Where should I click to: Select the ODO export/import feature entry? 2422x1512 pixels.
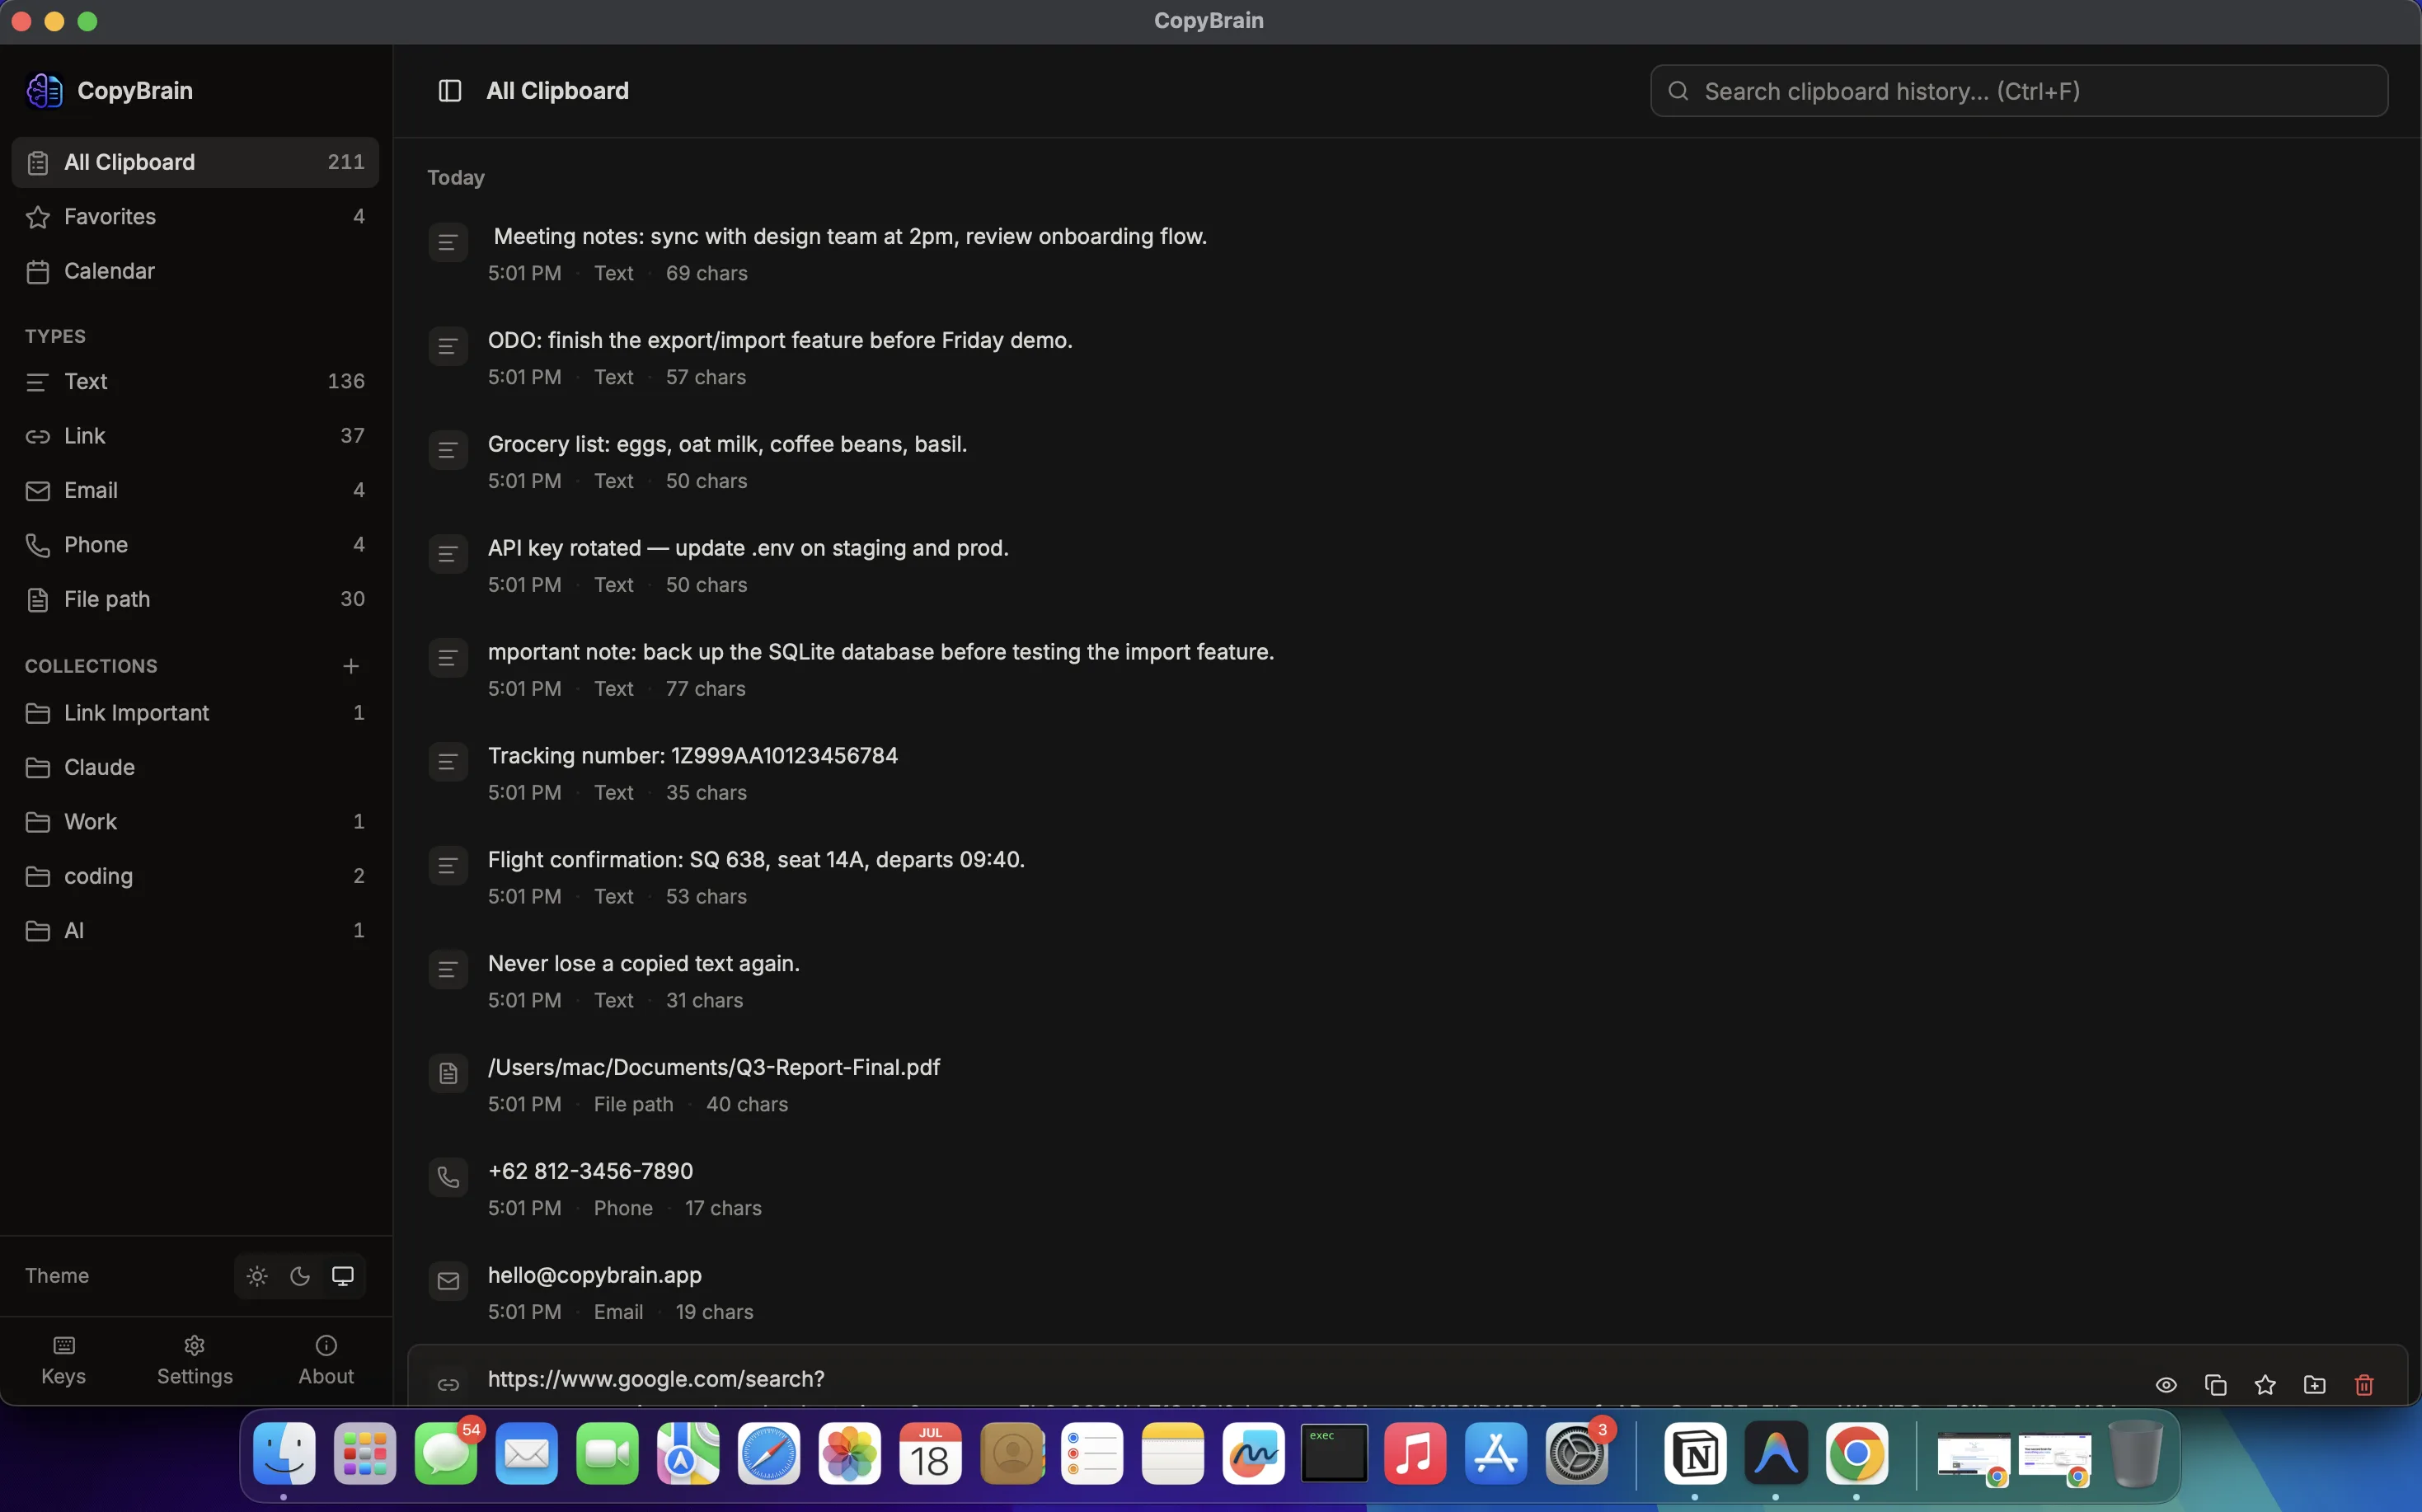point(1407,358)
